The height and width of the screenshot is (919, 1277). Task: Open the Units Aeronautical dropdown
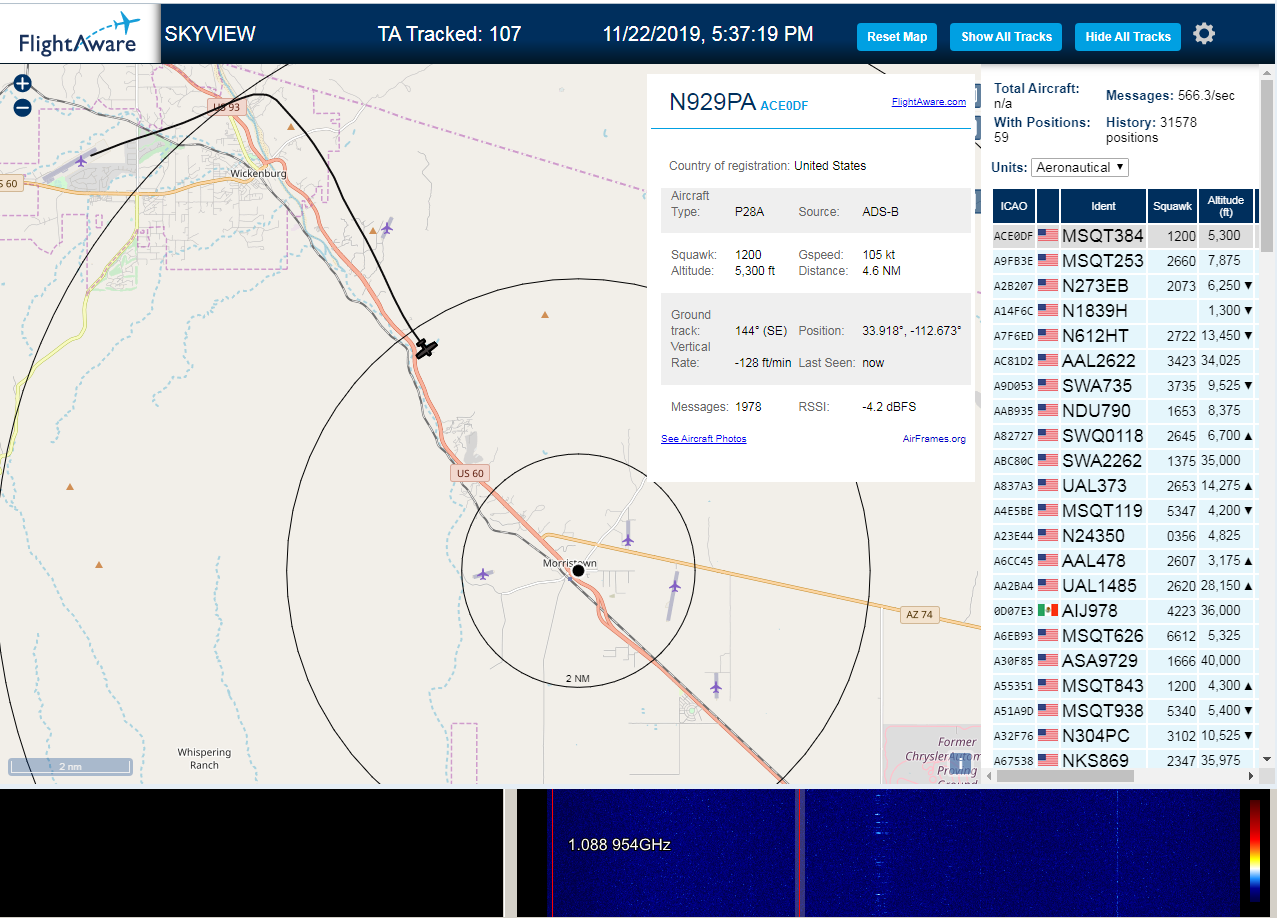1080,167
